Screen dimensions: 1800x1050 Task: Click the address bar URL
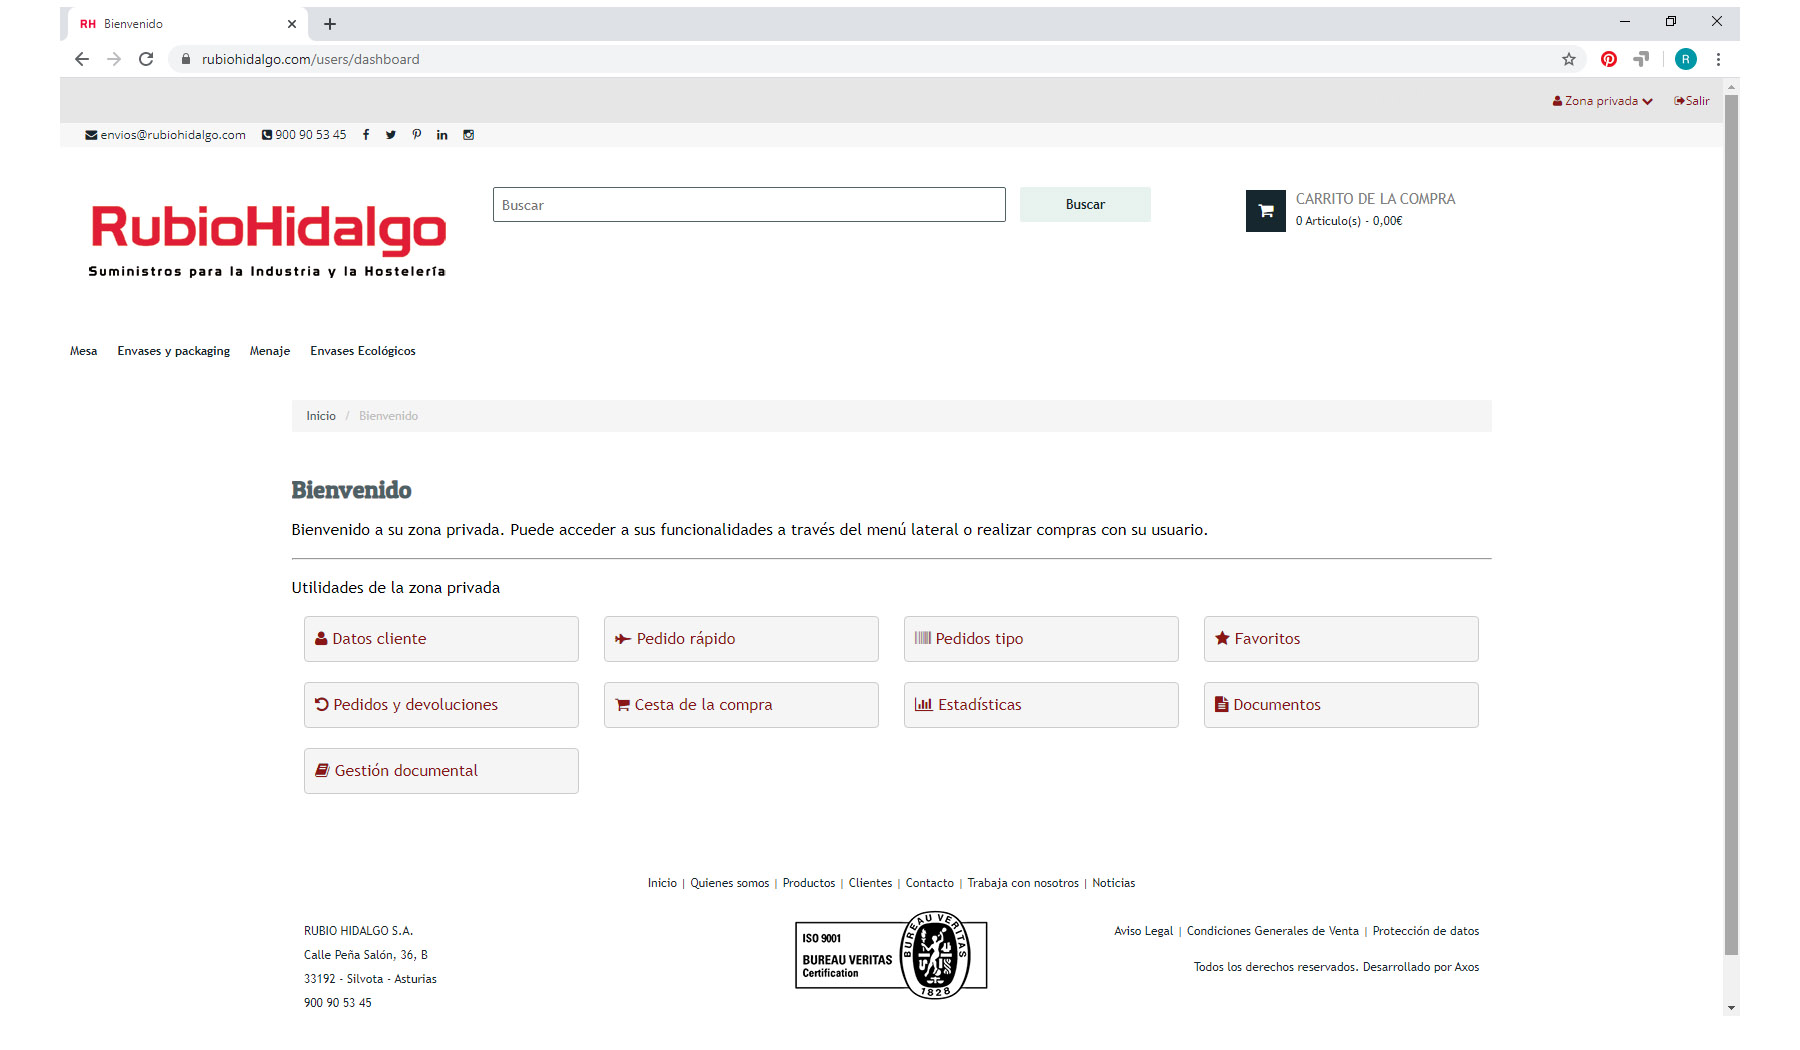click(x=311, y=59)
